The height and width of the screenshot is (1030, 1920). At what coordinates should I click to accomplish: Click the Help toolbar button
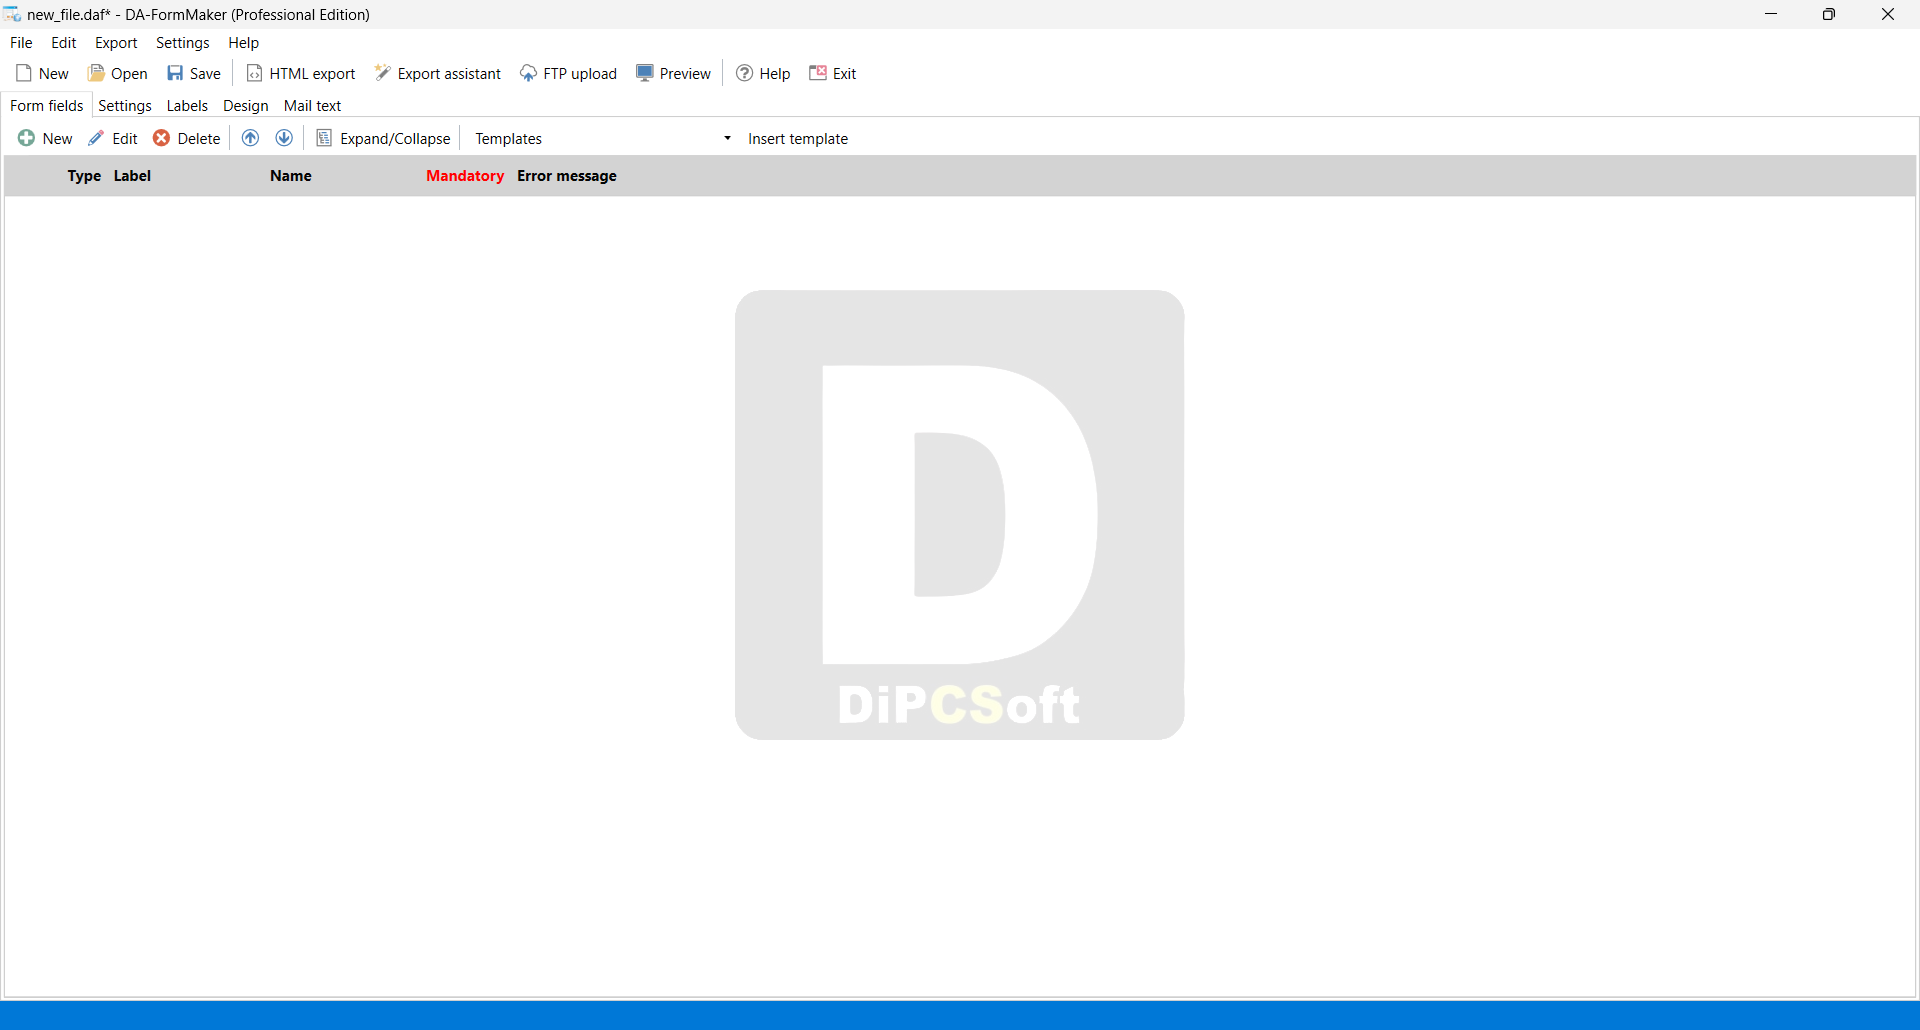[x=763, y=73]
